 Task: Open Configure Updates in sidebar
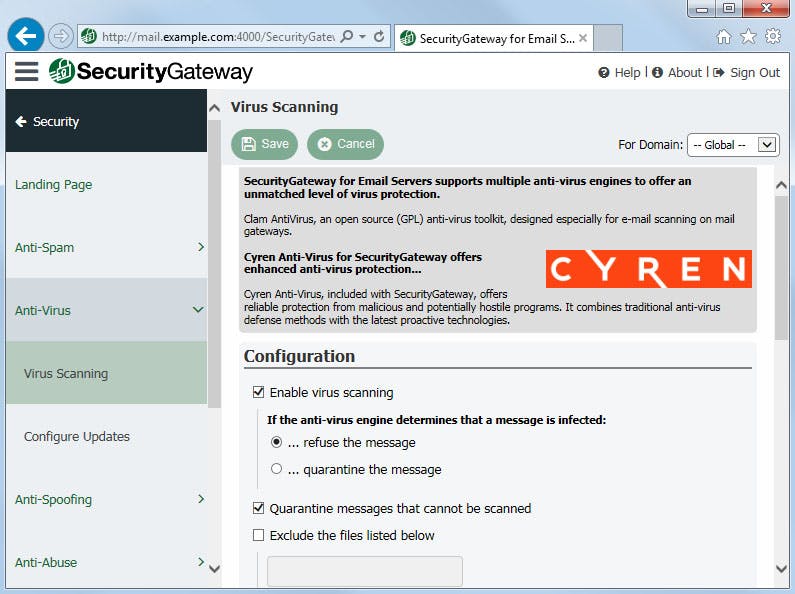(x=106, y=436)
